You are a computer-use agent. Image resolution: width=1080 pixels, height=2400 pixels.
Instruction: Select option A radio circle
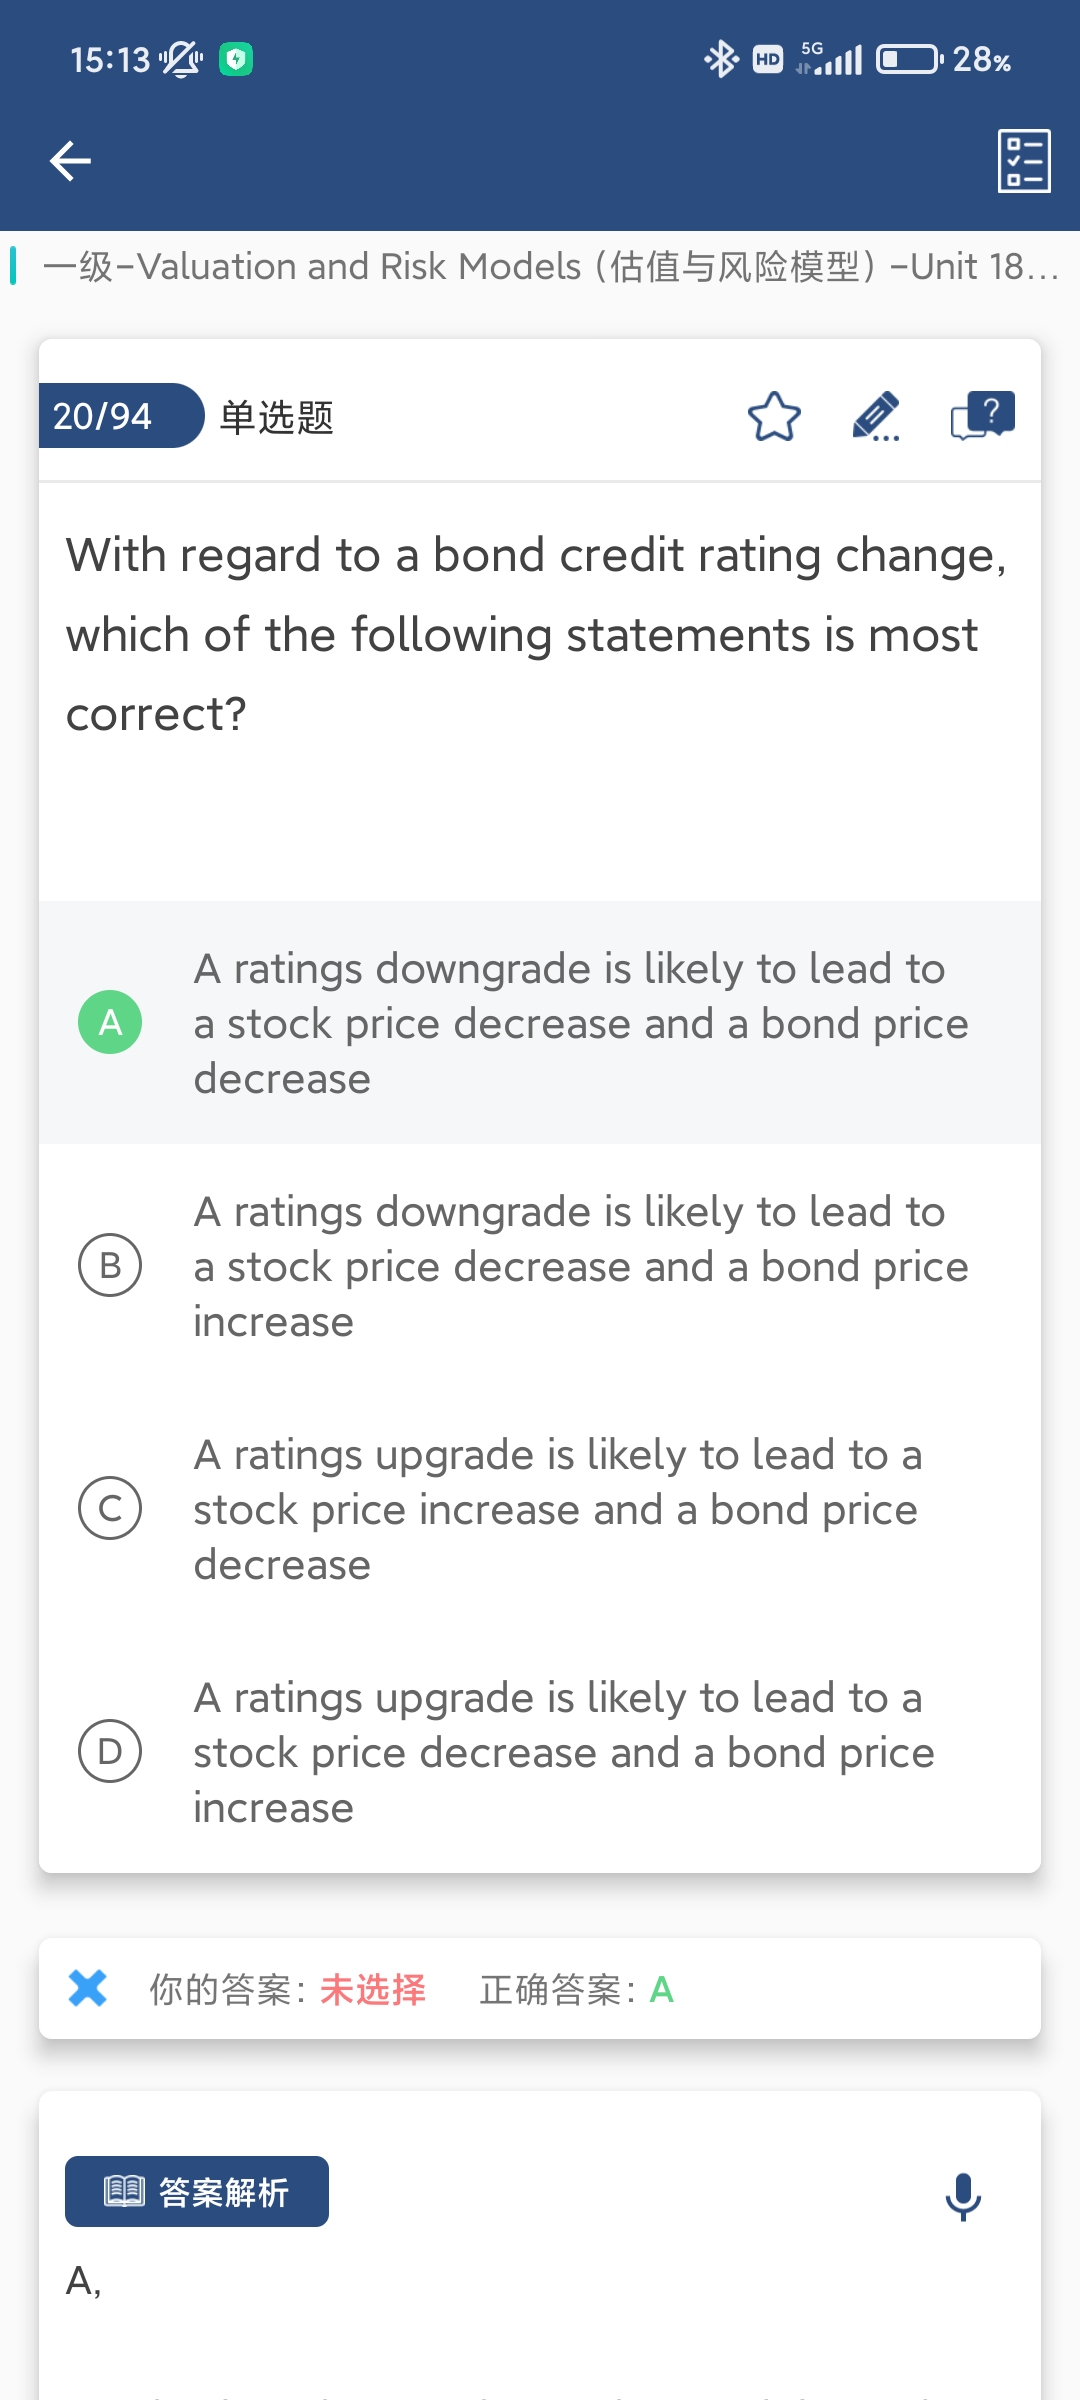(x=110, y=1022)
